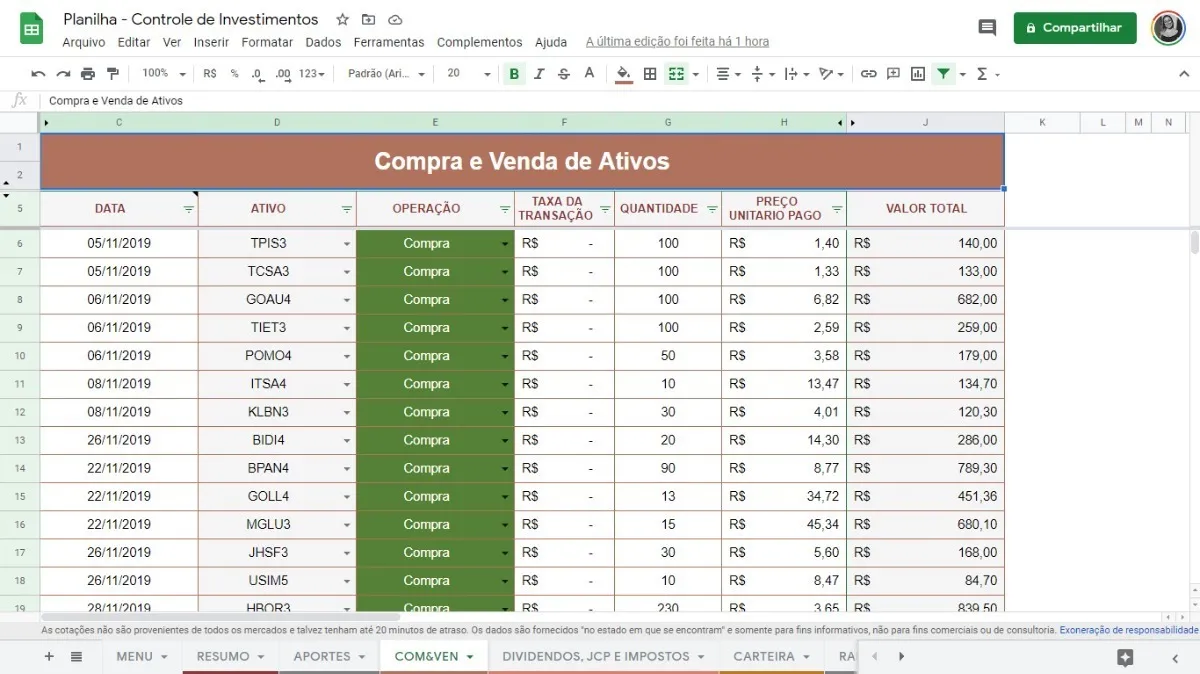Increase decimal places icon
The image size is (1200, 674).
tap(283, 74)
